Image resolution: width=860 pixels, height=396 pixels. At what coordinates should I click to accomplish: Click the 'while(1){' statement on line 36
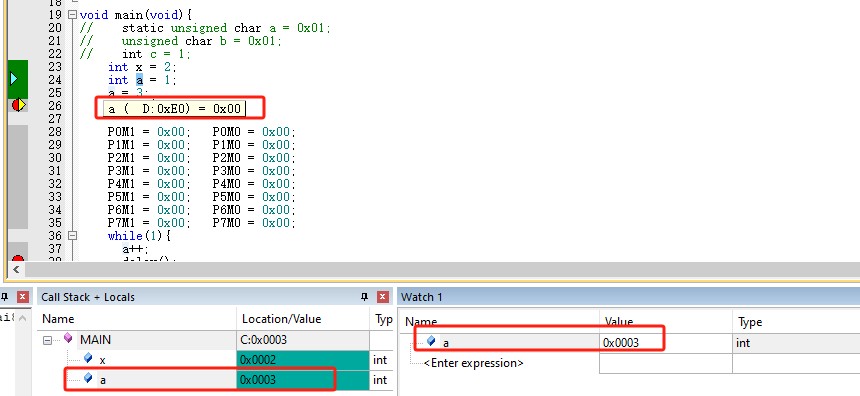[x=140, y=236]
